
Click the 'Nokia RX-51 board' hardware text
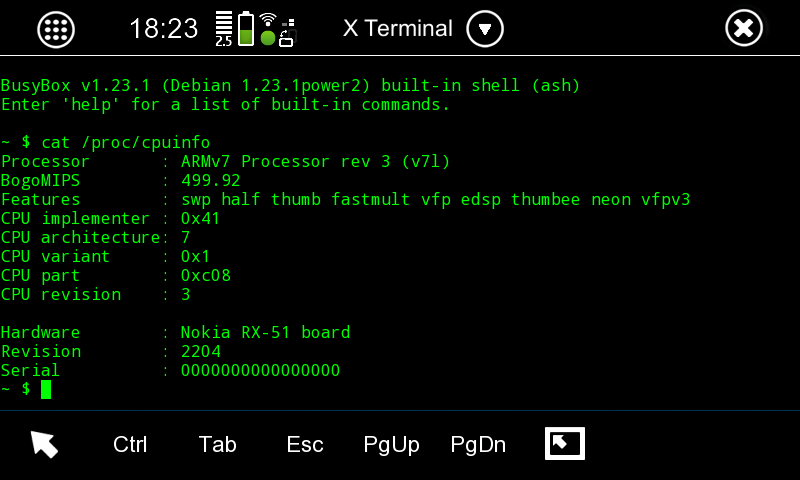(265, 333)
